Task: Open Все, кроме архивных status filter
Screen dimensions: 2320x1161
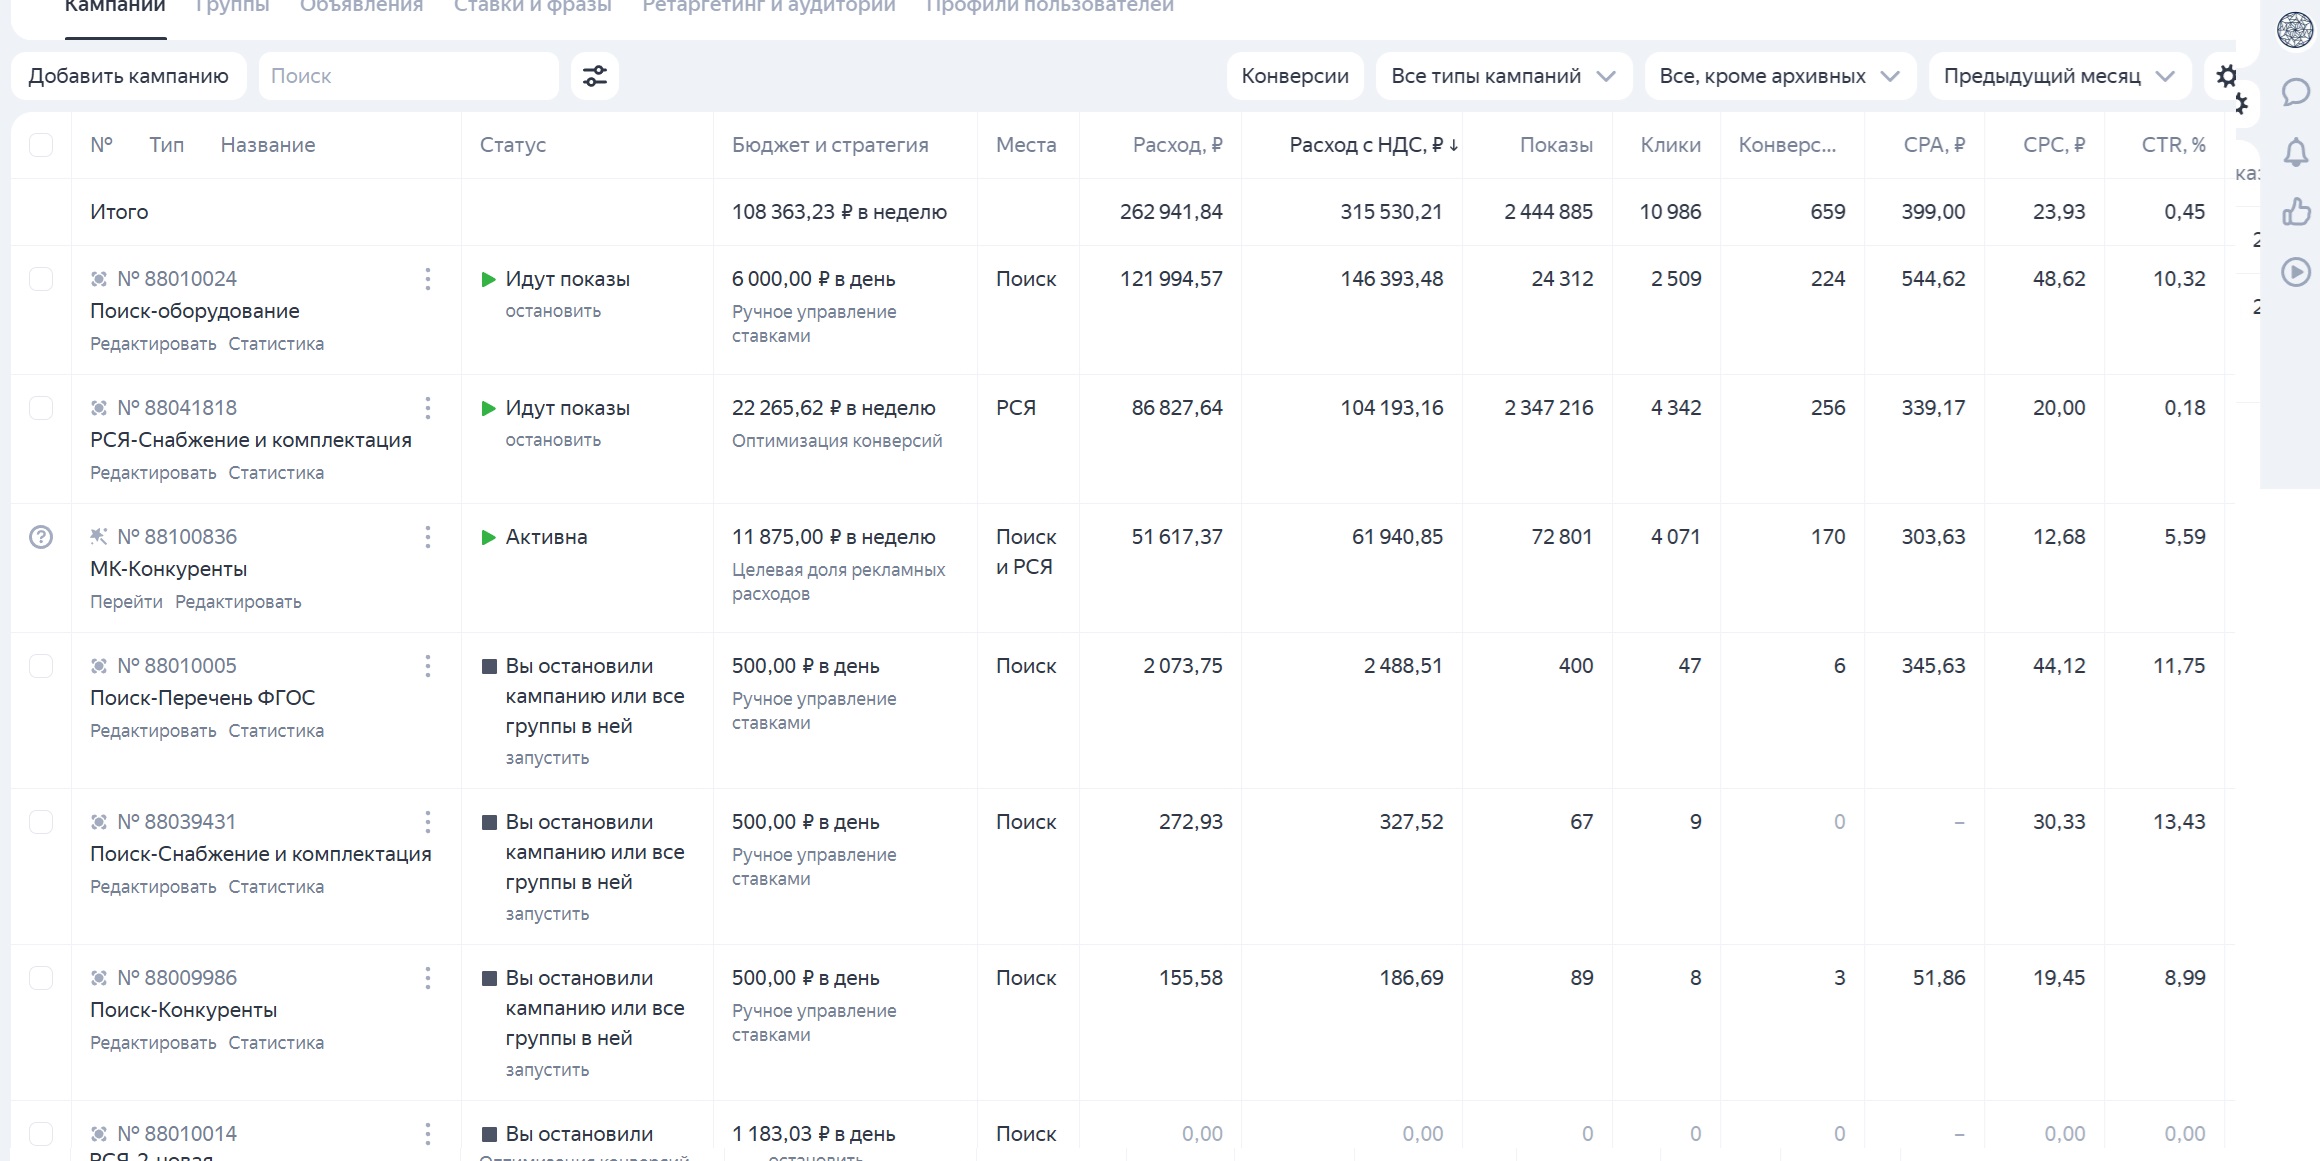Action: pos(1779,76)
